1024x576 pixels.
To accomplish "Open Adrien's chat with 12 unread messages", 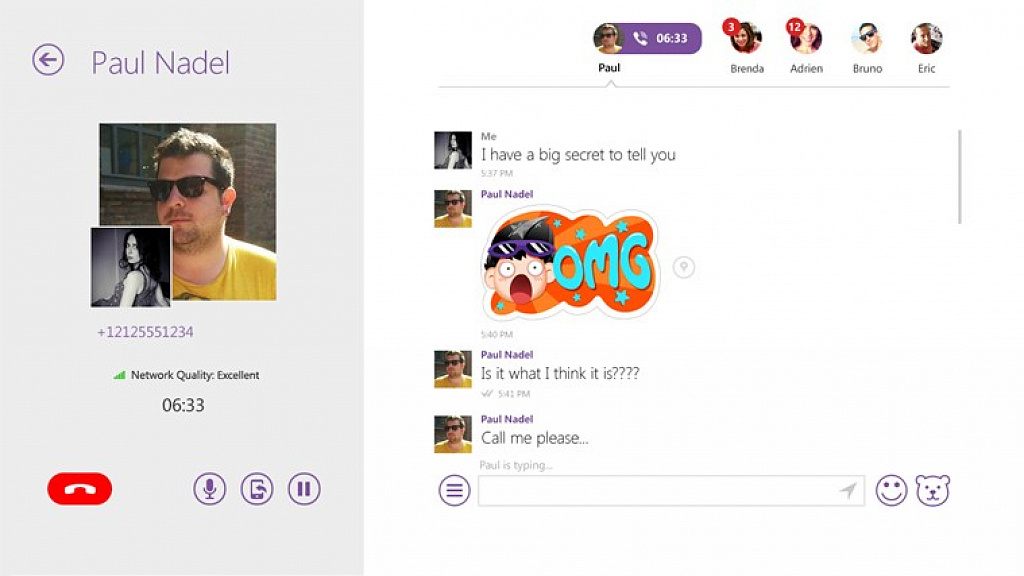I will pyautogui.click(x=806, y=47).
